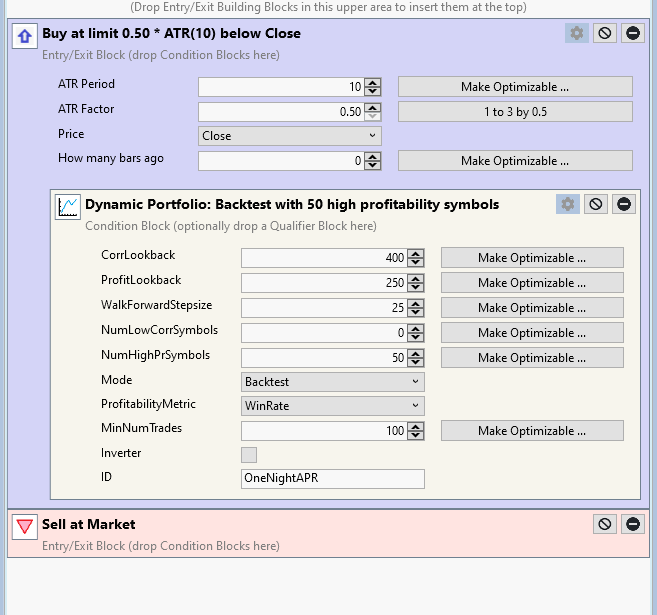This screenshot has height=615, width=657.
Task: Click the CorrLookback value field showing 400
Action: point(324,258)
